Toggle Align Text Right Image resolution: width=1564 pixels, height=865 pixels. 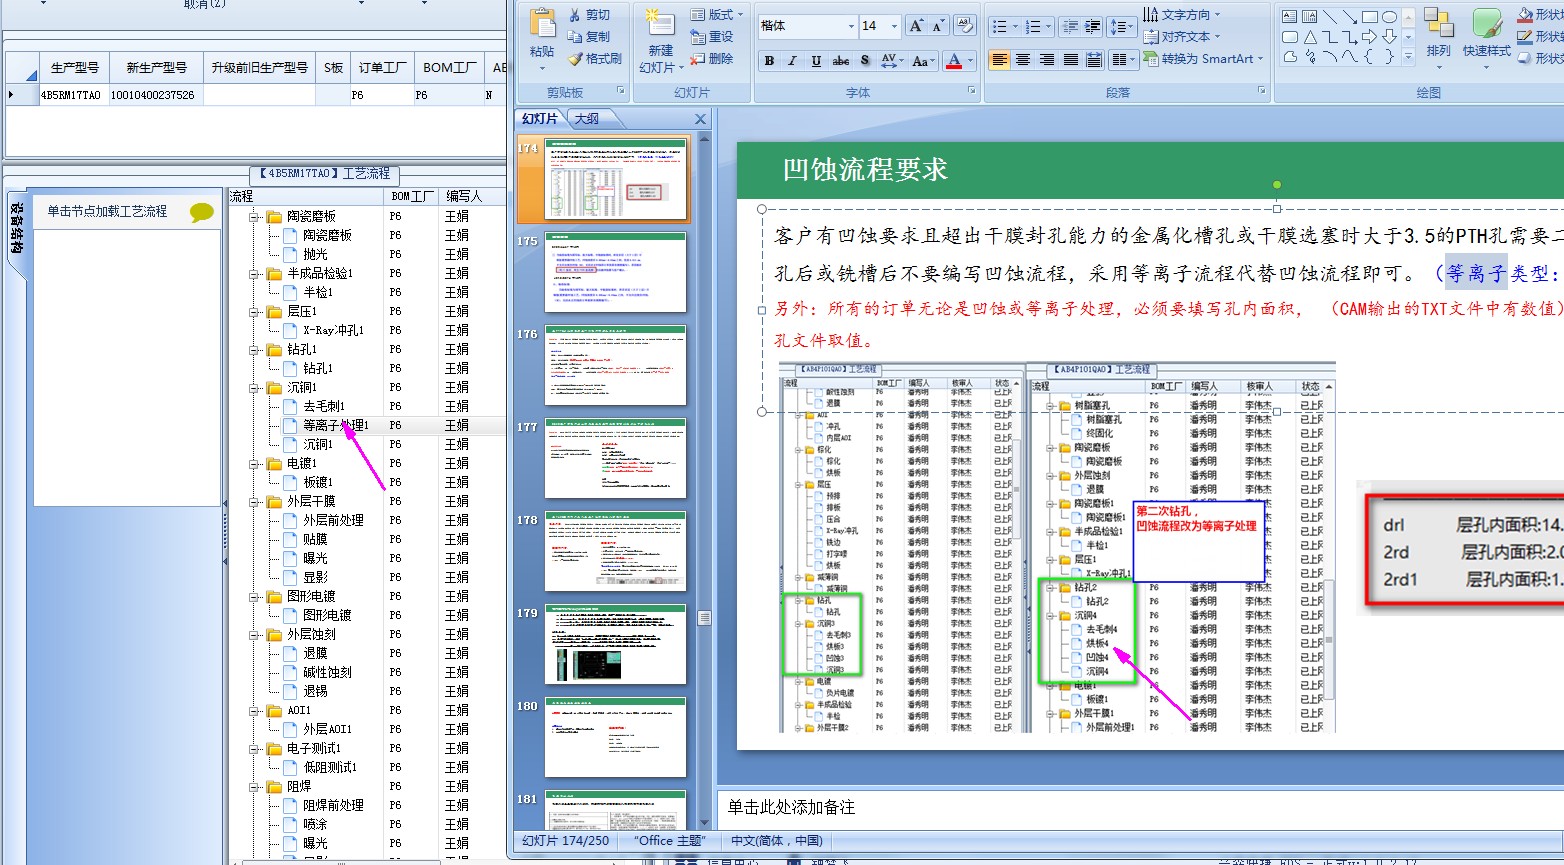tap(1047, 60)
